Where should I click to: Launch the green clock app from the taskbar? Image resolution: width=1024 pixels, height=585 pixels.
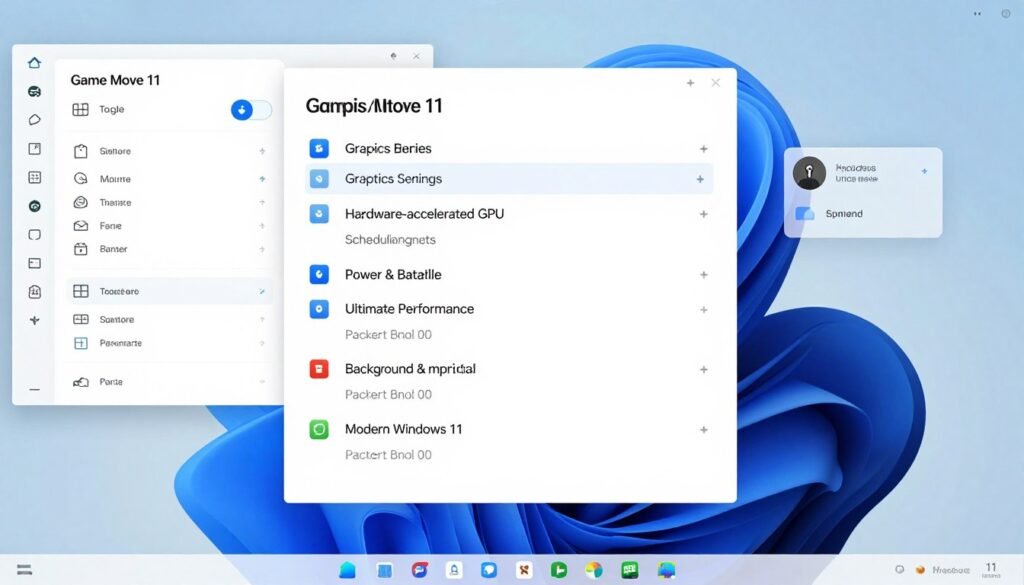[558, 570]
